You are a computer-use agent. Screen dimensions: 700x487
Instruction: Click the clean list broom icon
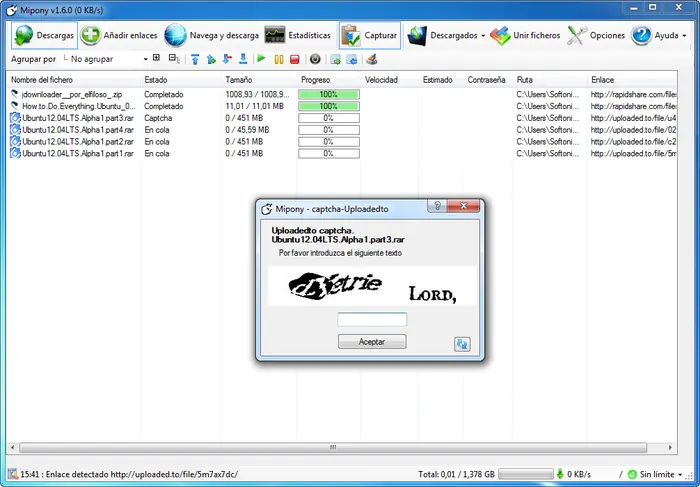point(372,59)
